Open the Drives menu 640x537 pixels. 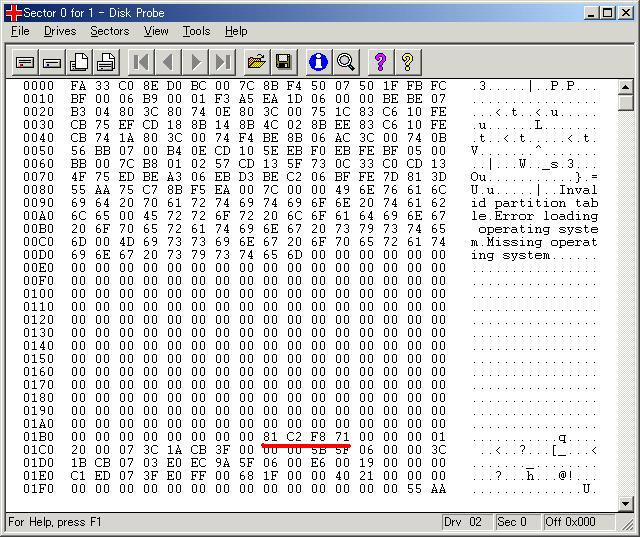tap(60, 31)
